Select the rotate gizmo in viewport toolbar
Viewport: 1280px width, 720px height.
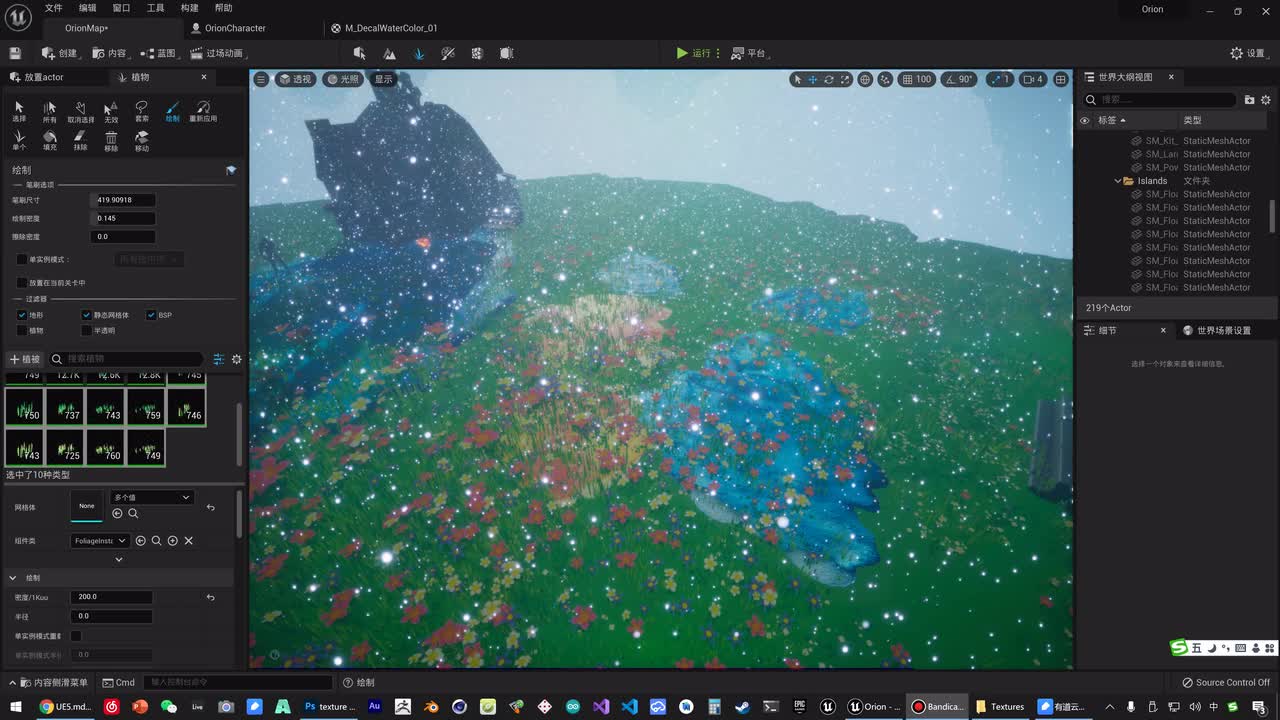point(829,79)
